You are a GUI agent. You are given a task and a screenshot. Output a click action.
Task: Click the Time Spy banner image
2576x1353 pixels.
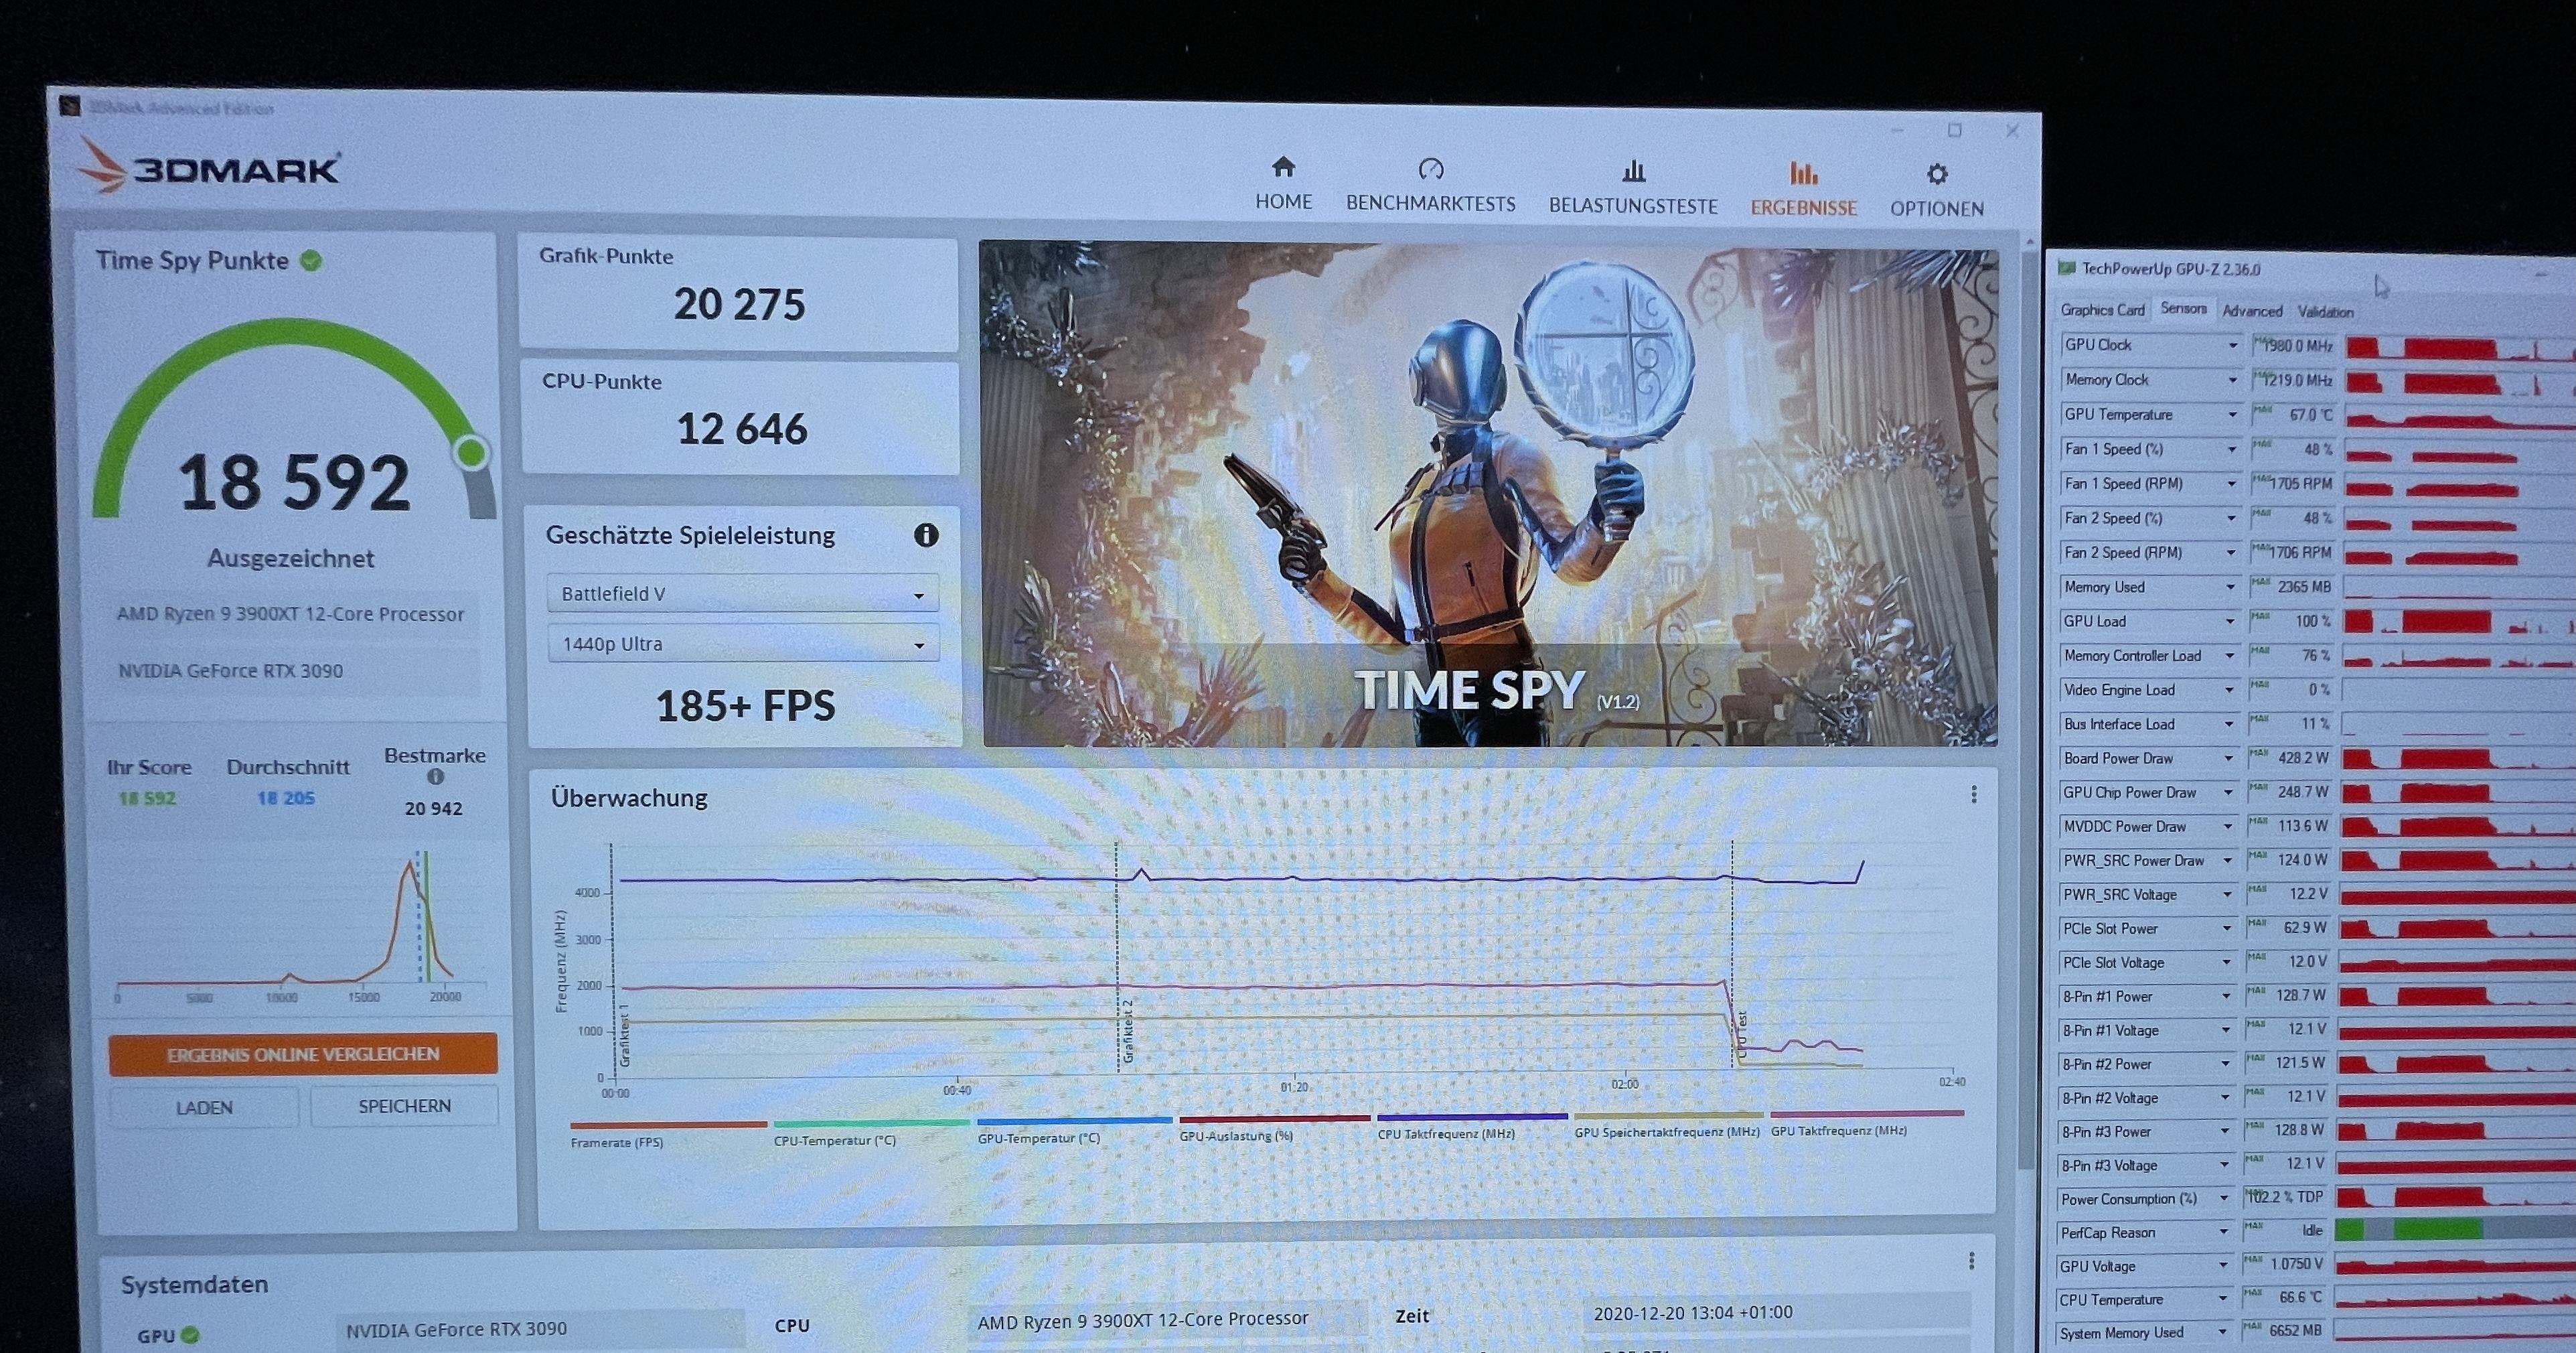coord(1489,494)
